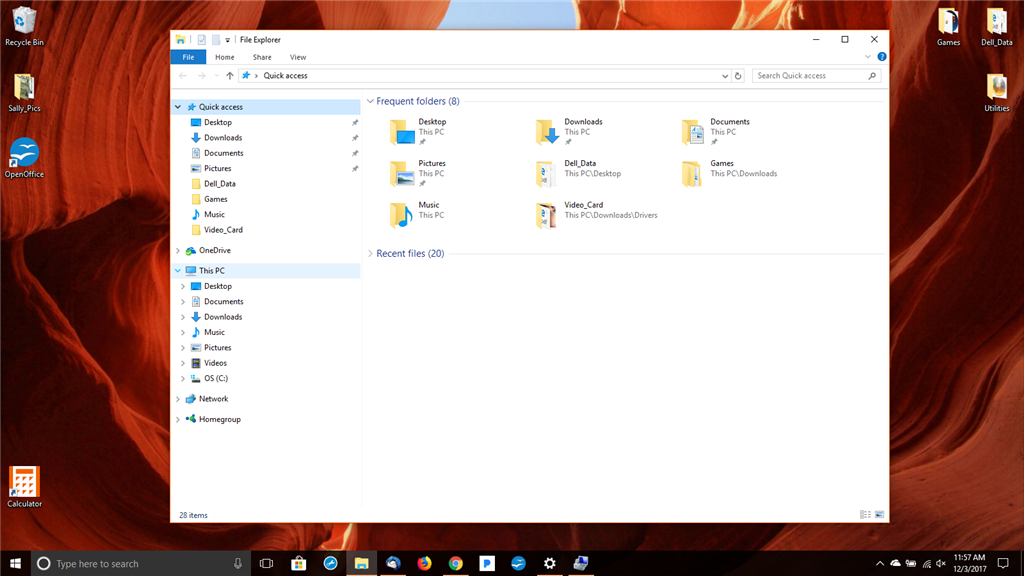Switch to large thumbnails view in status bar

880,513
